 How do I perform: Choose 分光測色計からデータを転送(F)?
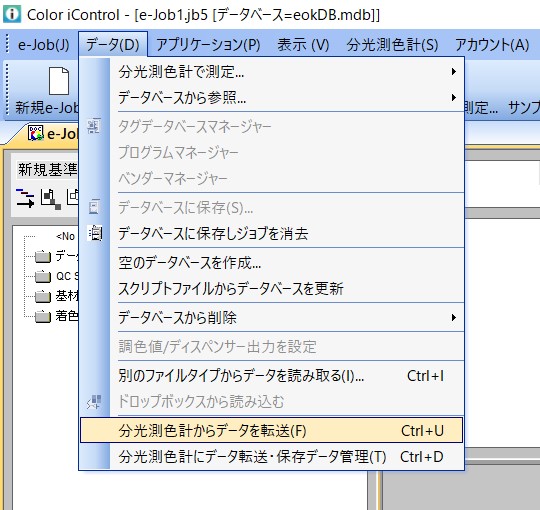[x=271, y=430]
